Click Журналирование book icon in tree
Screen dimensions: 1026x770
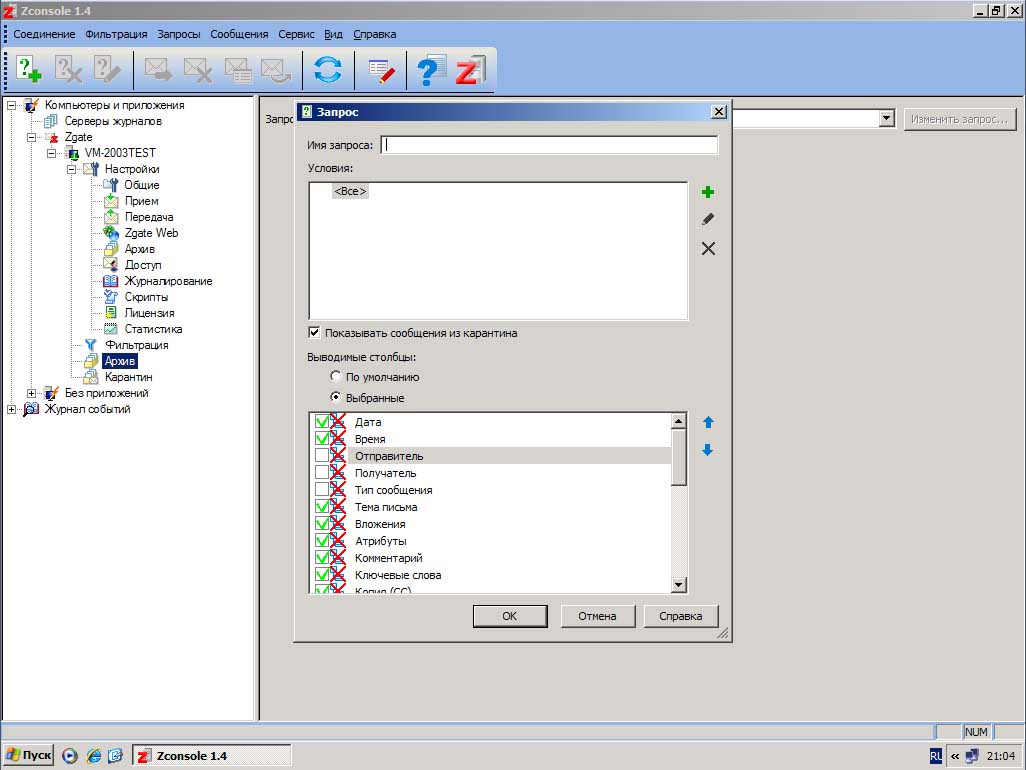[x=111, y=281]
